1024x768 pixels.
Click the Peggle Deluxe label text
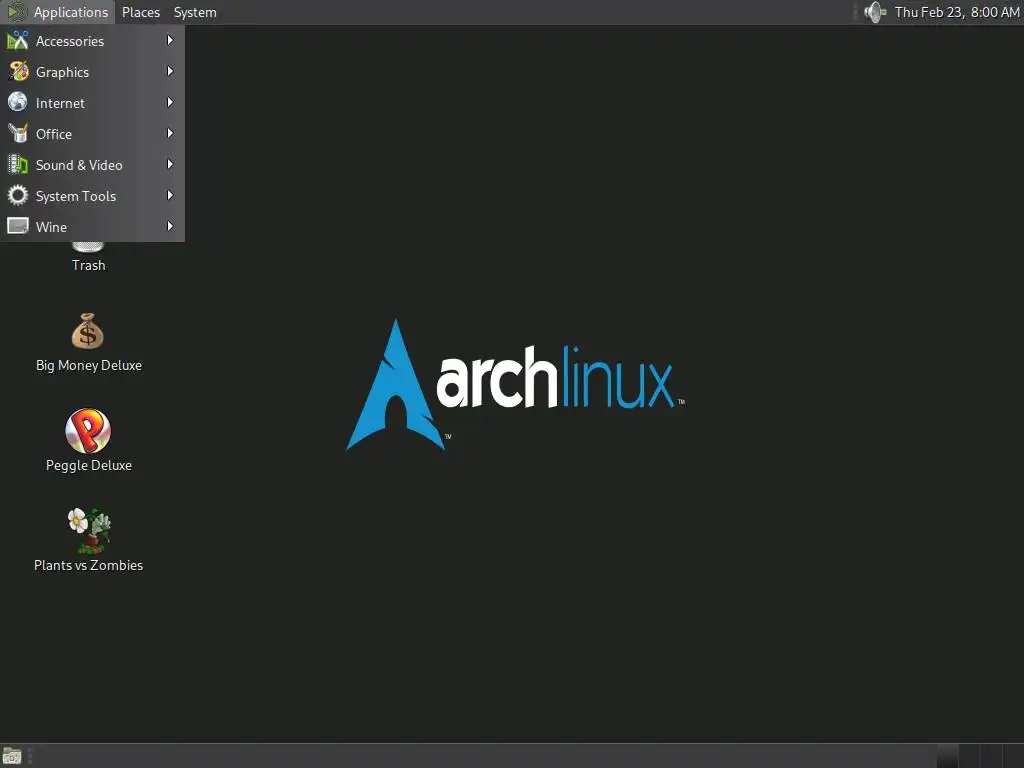pos(89,466)
